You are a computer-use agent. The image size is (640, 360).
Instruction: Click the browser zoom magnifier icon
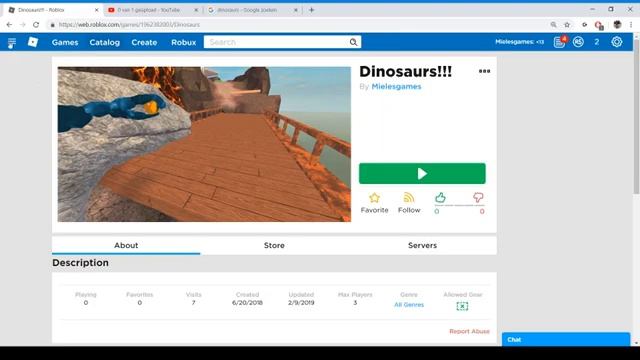click(x=553, y=25)
